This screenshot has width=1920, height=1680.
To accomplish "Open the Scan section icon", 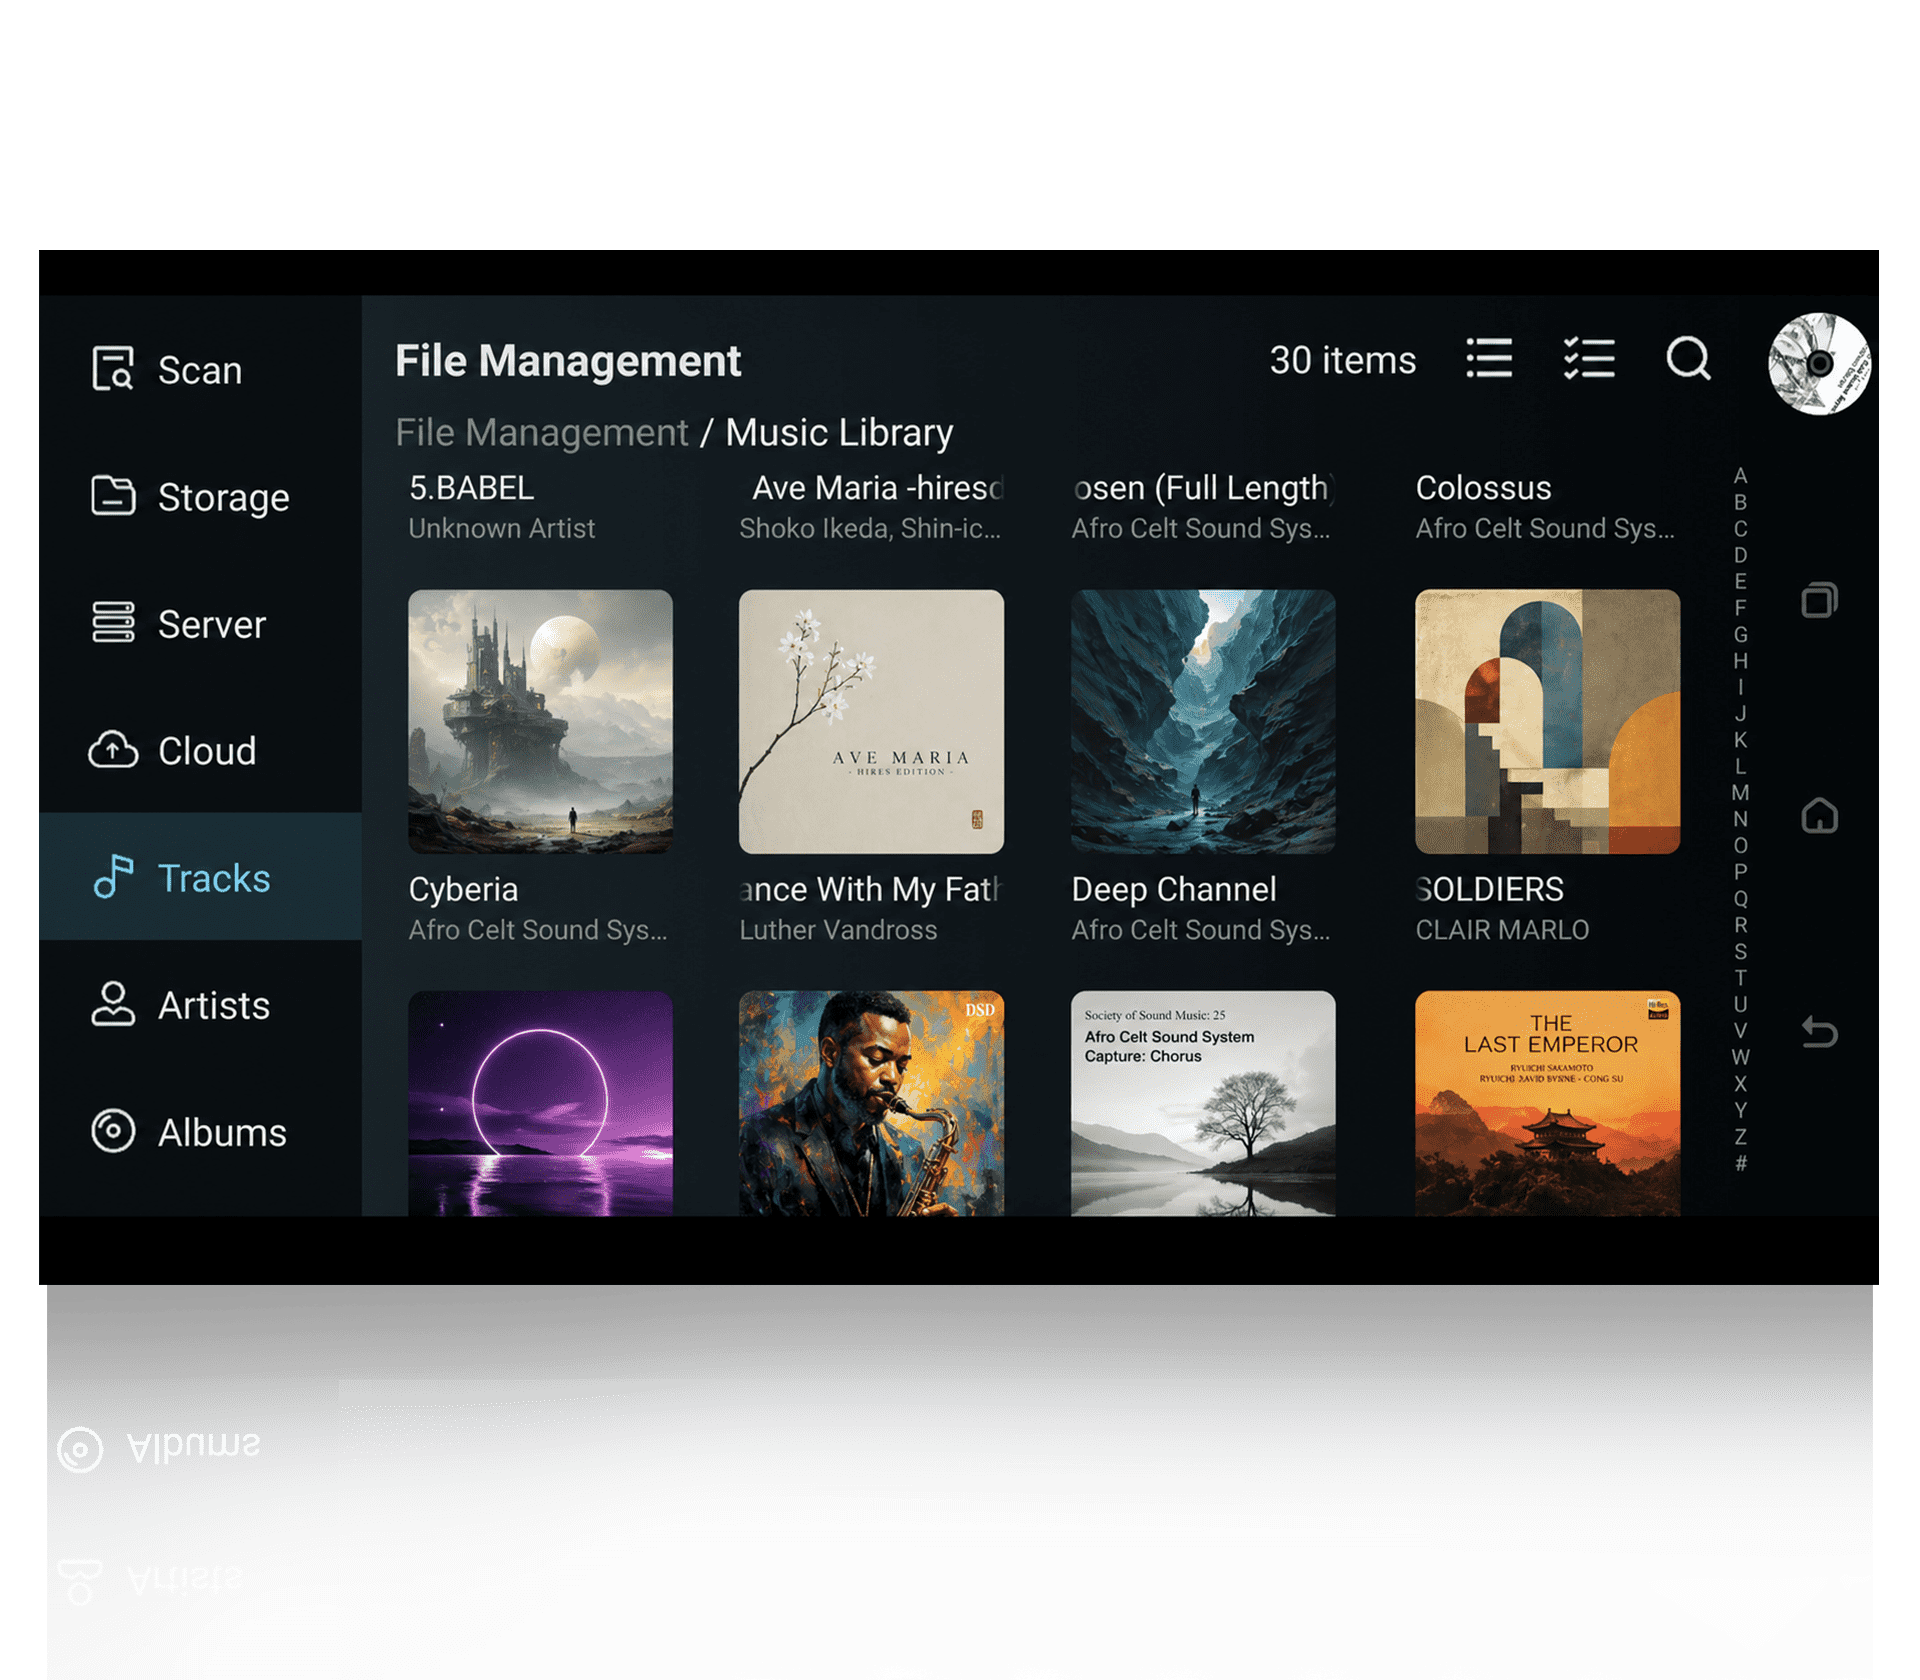I will click(x=112, y=369).
